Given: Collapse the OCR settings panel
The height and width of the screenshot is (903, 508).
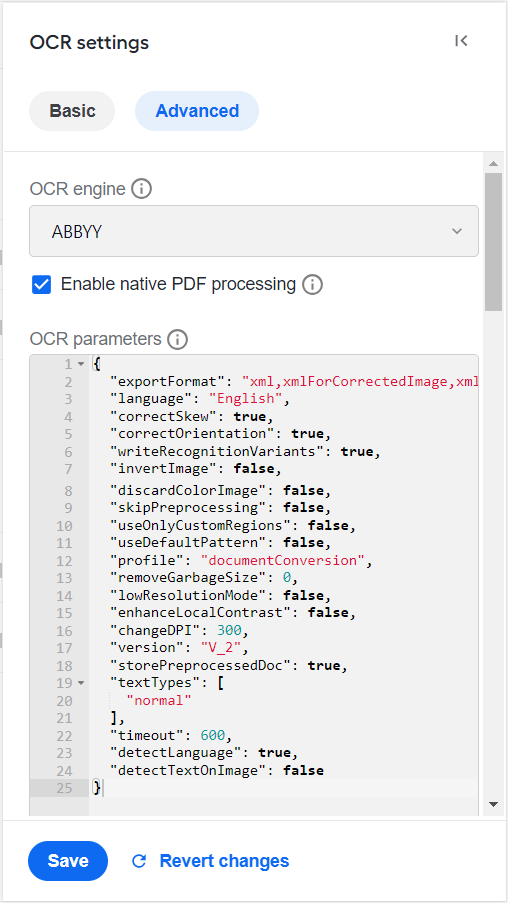Looking at the screenshot, I should [461, 41].
